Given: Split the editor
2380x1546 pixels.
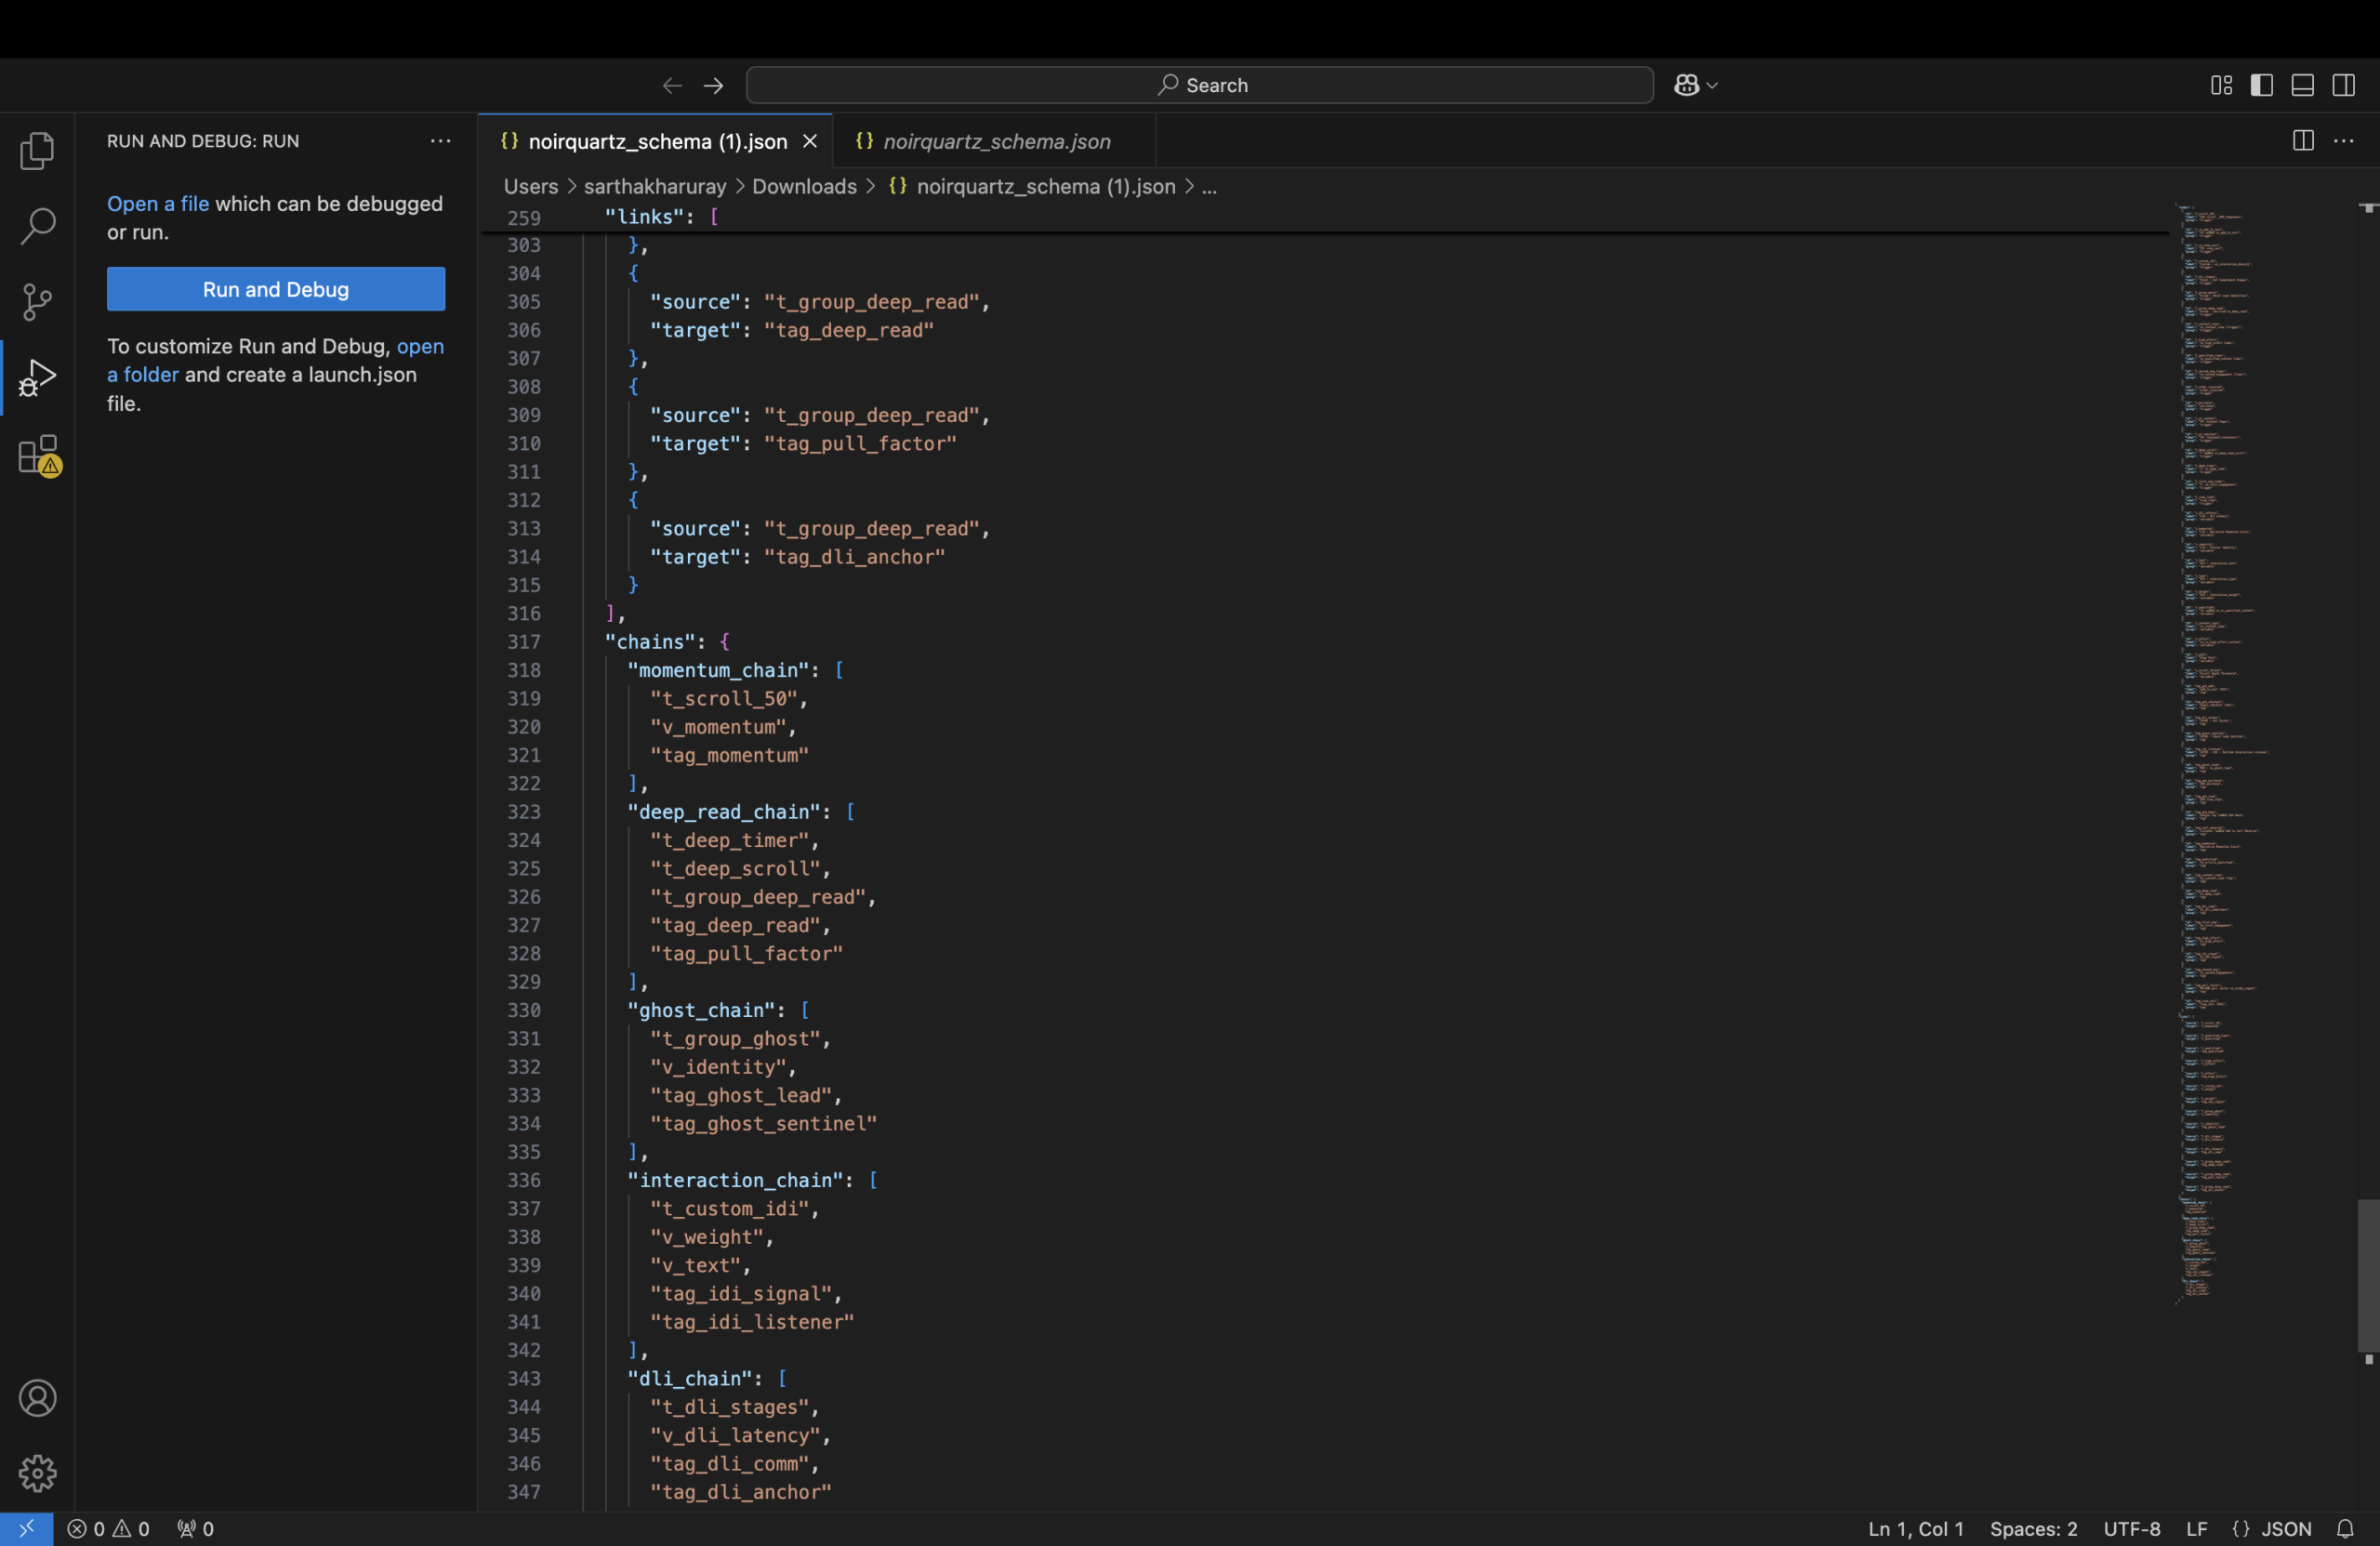Looking at the screenshot, I should [x=2302, y=141].
